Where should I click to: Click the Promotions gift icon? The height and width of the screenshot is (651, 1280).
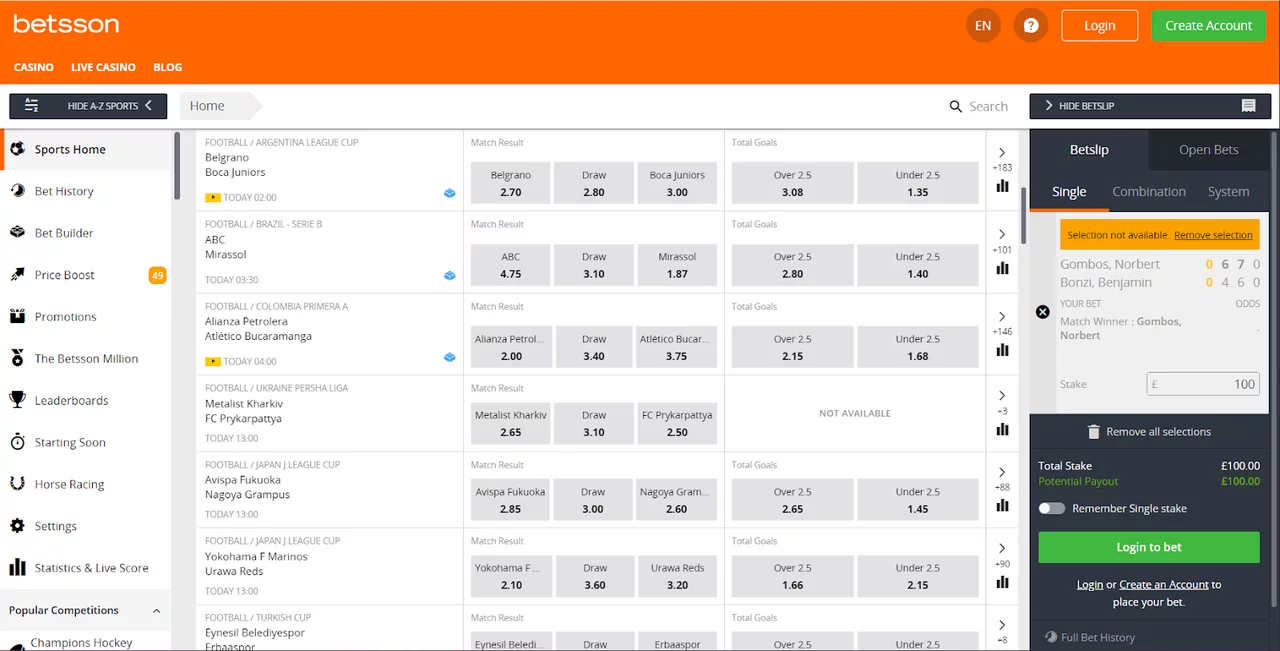(17, 317)
